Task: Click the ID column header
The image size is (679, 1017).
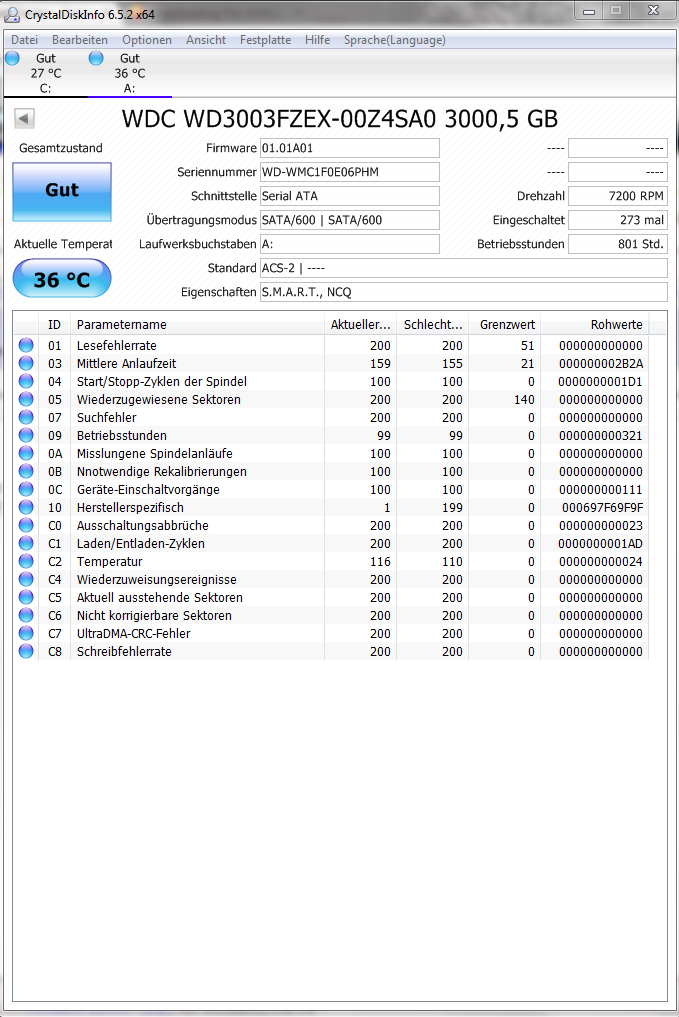Action: pyautogui.click(x=54, y=324)
